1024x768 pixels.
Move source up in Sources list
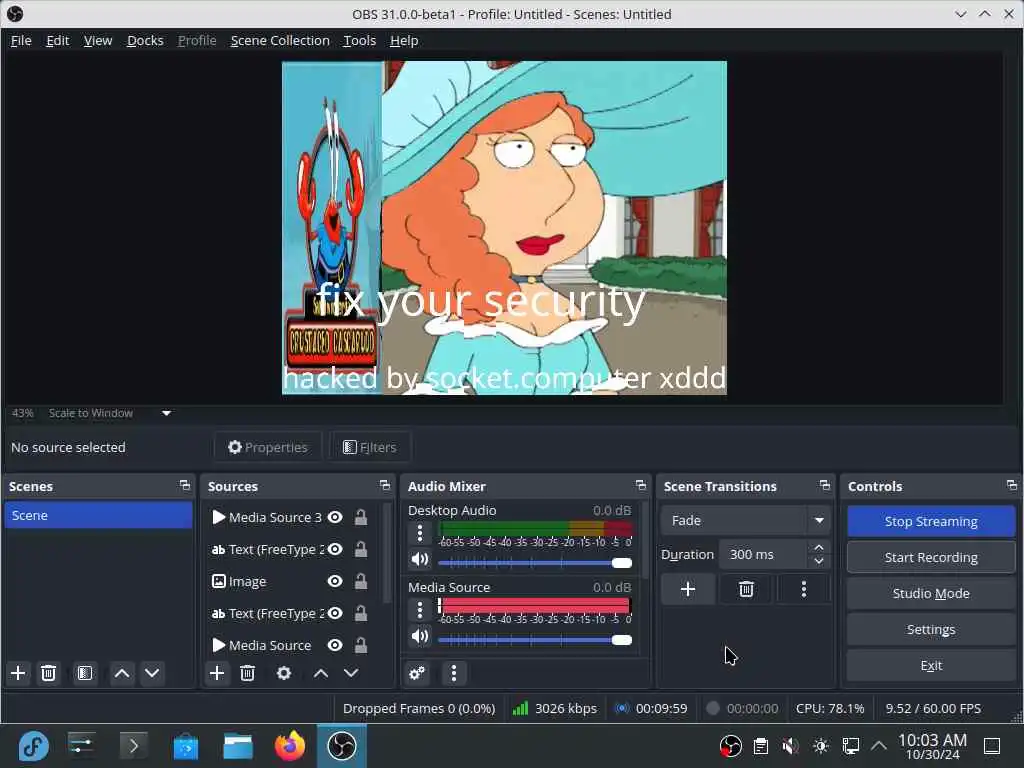(321, 673)
